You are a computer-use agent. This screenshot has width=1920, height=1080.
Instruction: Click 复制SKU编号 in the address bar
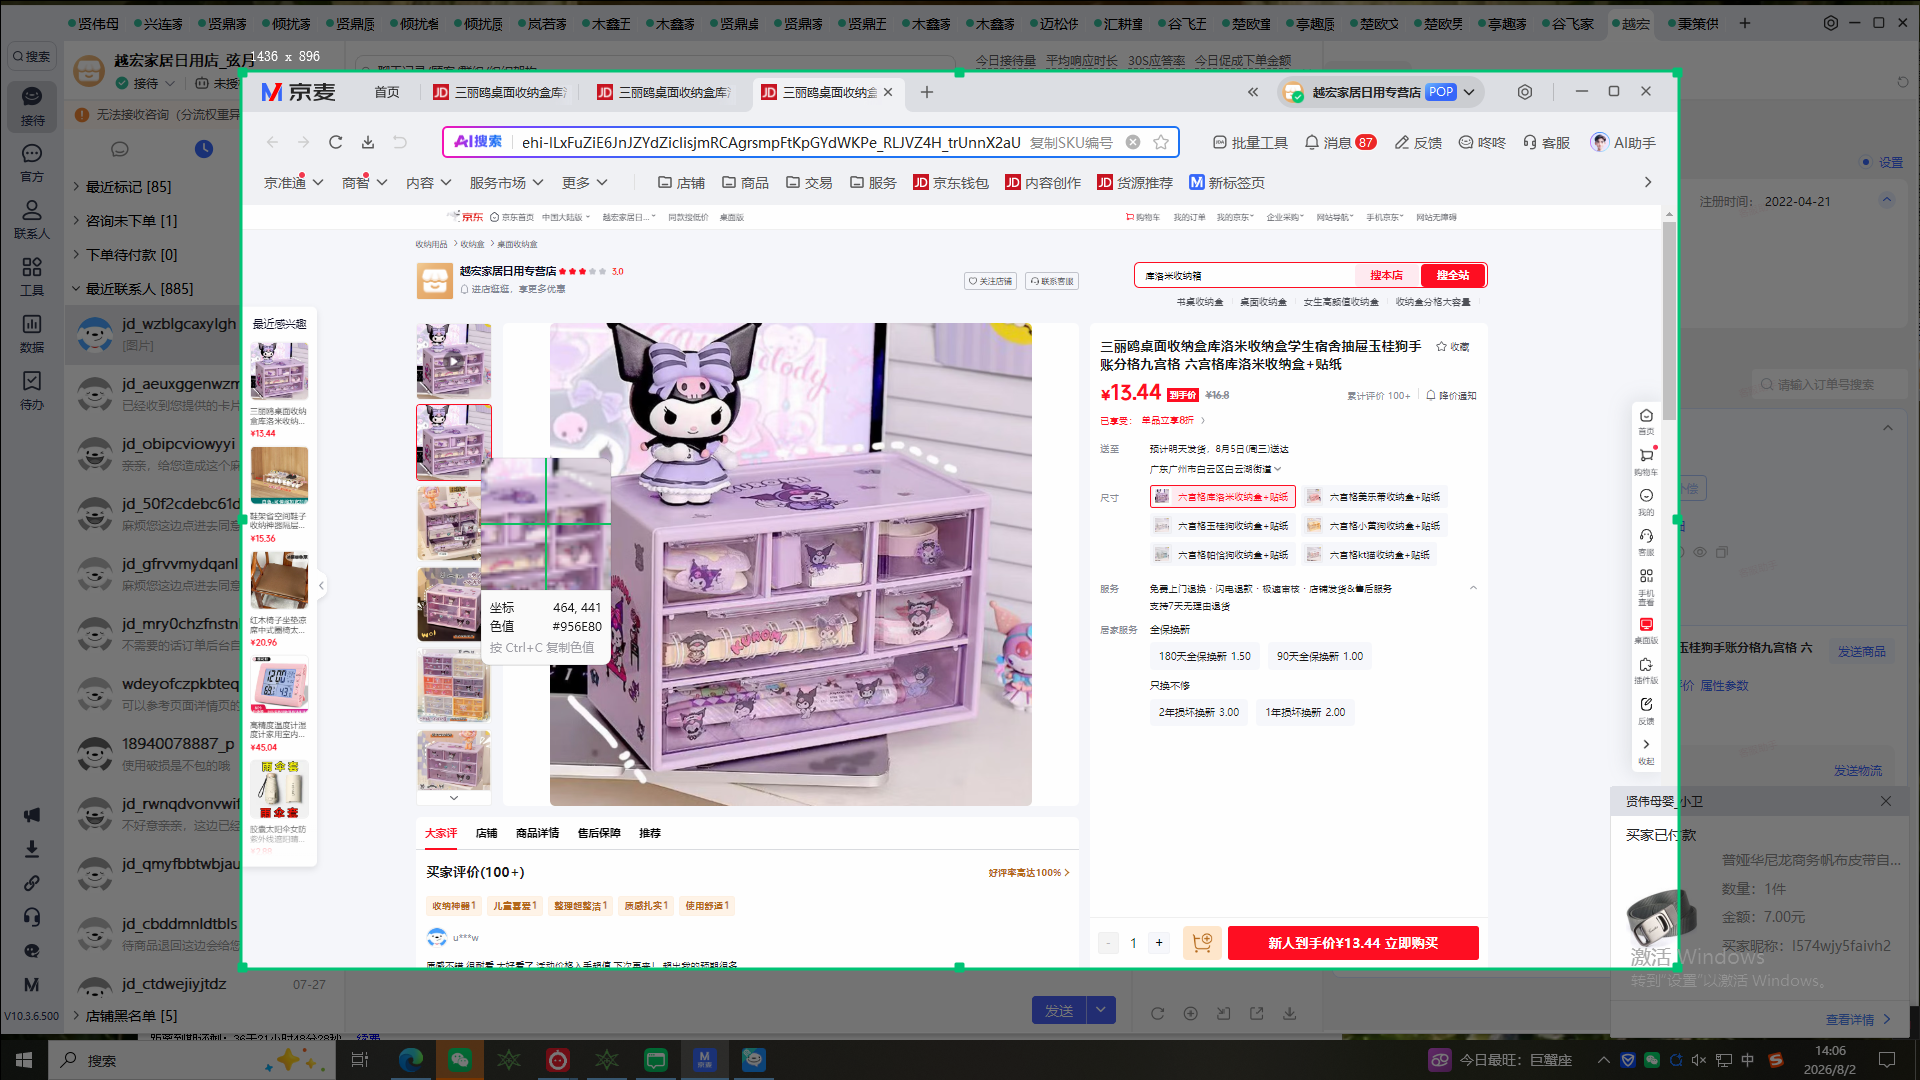[1071, 143]
